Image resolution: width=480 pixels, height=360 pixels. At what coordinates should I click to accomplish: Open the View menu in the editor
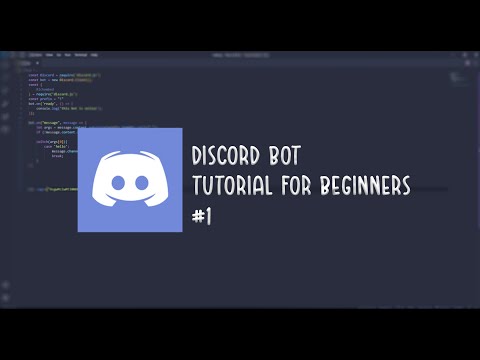49,55
